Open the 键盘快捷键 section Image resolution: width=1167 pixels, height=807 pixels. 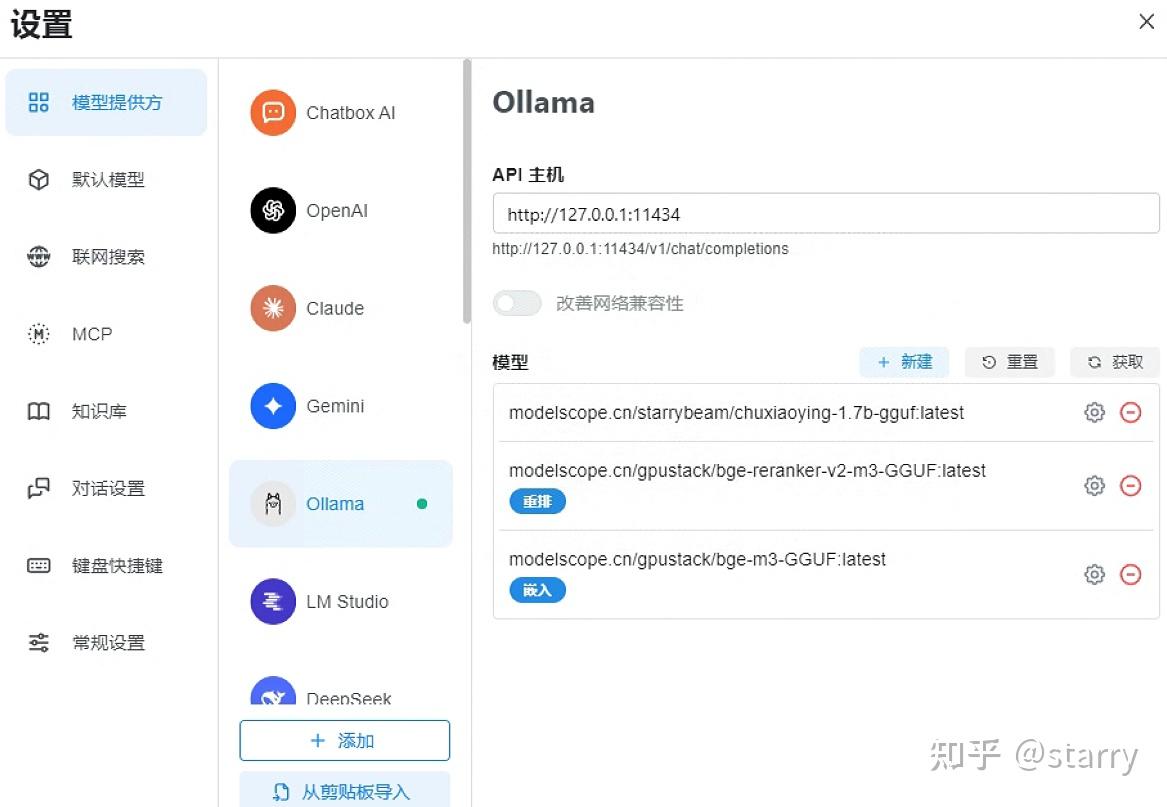click(106, 566)
